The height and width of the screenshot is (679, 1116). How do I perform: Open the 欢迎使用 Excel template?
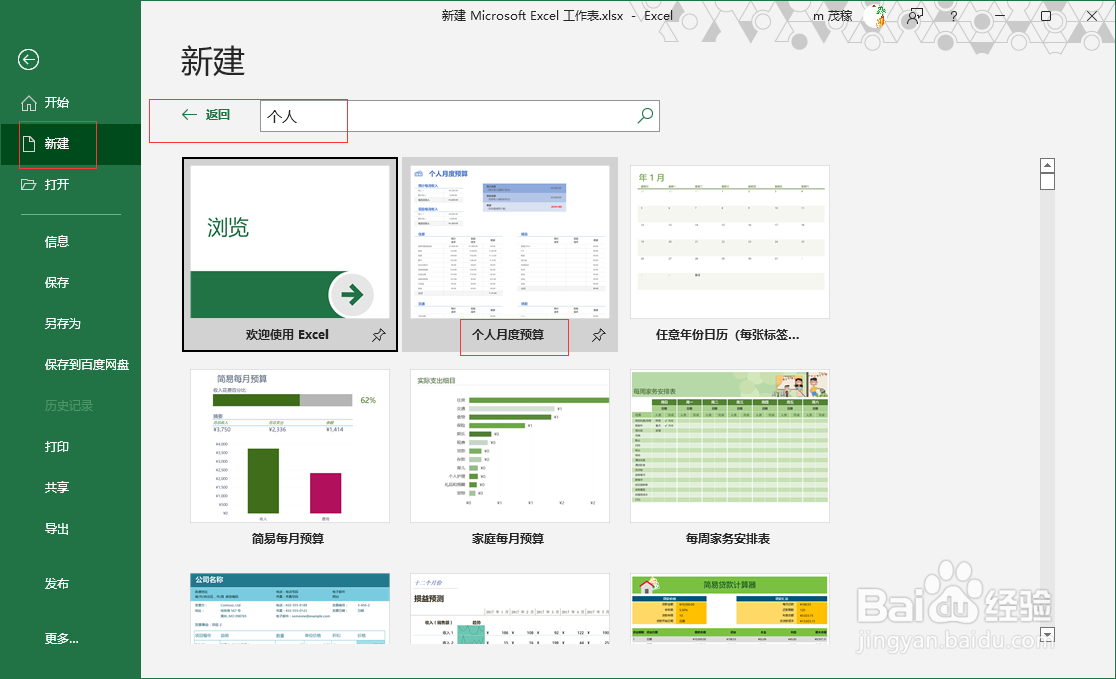pos(290,254)
